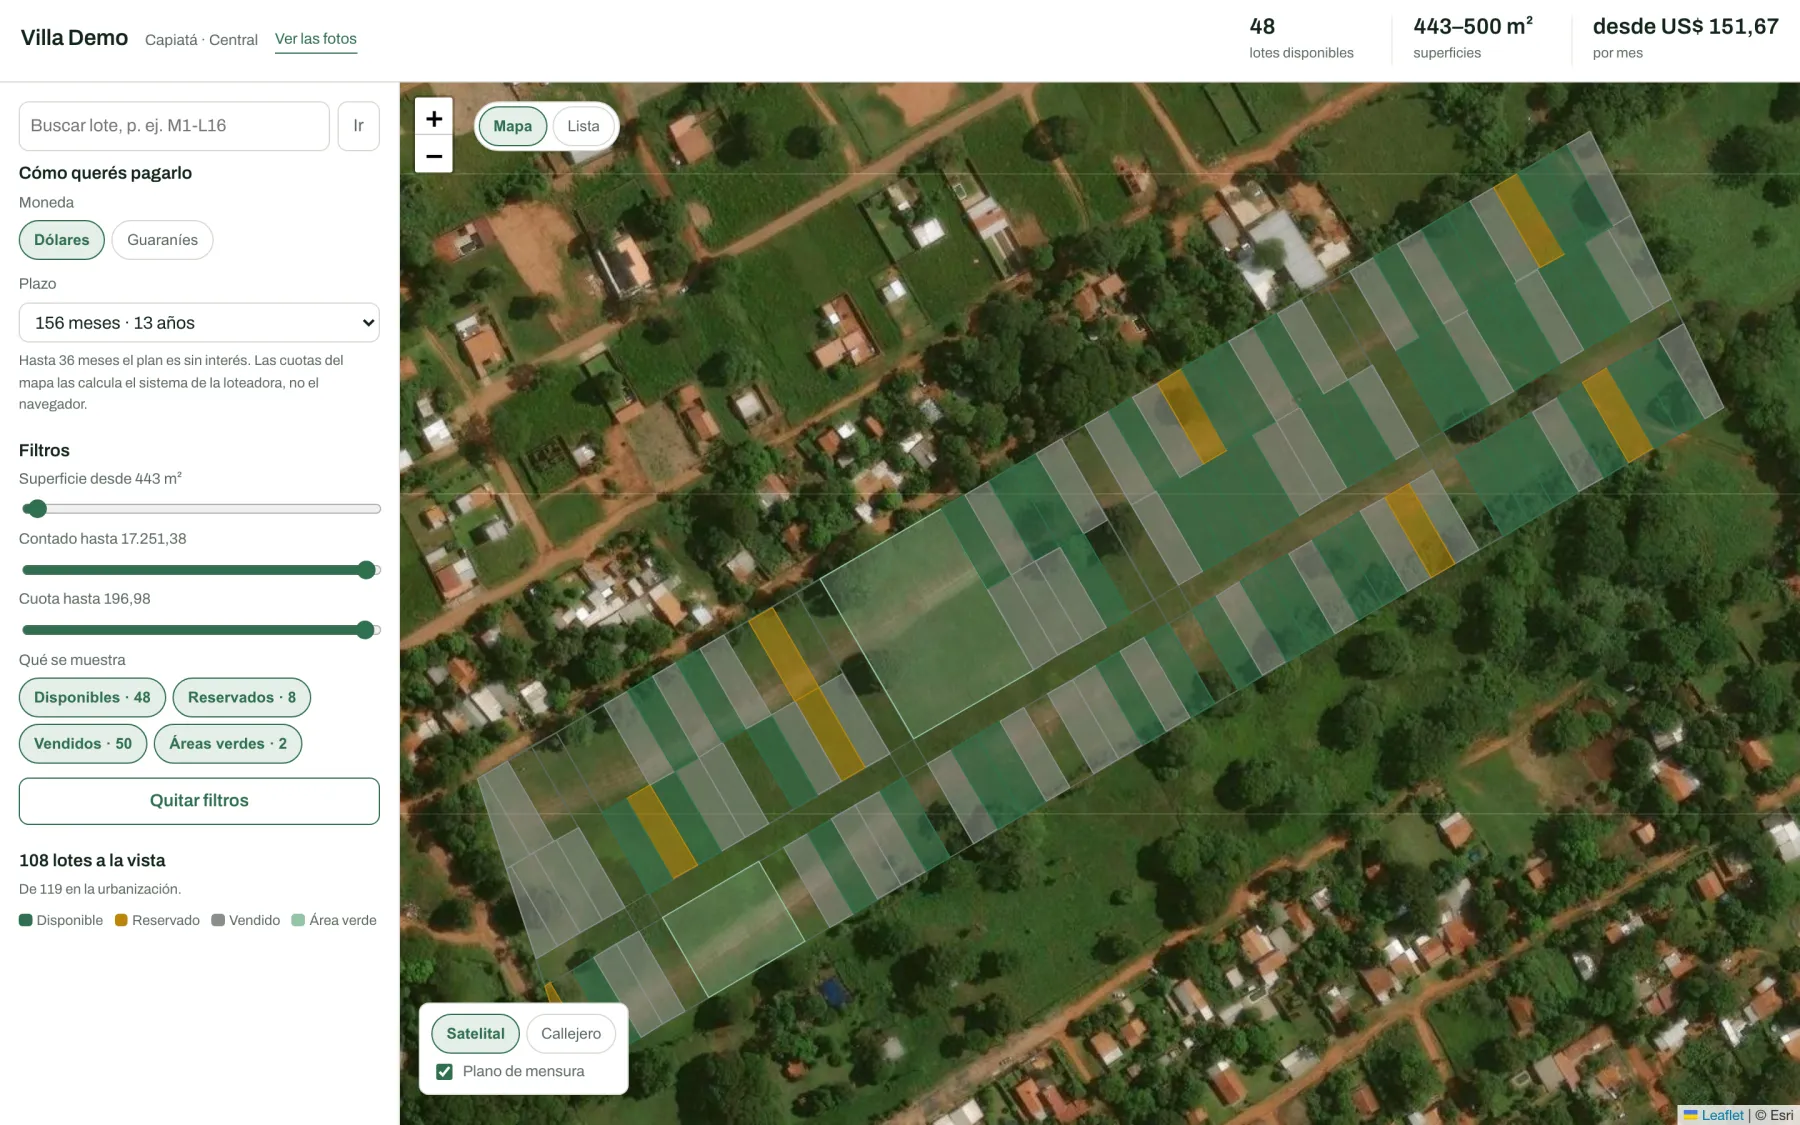The height and width of the screenshot is (1125, 1800).
Task: Click the Contado hasta slider handle
Action: pos(367,570)
